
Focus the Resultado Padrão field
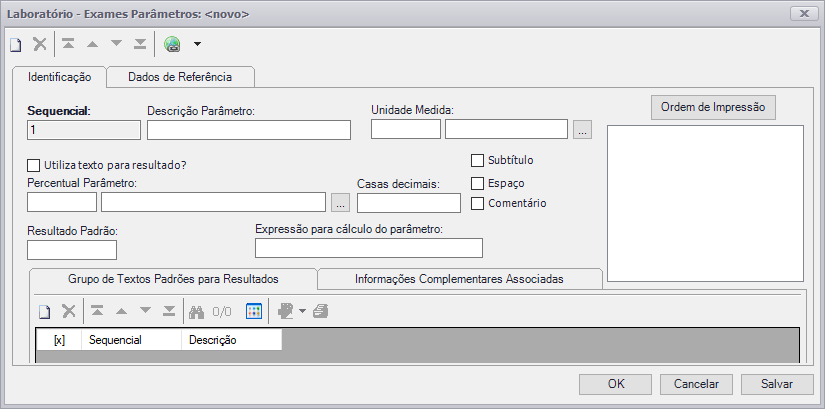tap(72, 250)
